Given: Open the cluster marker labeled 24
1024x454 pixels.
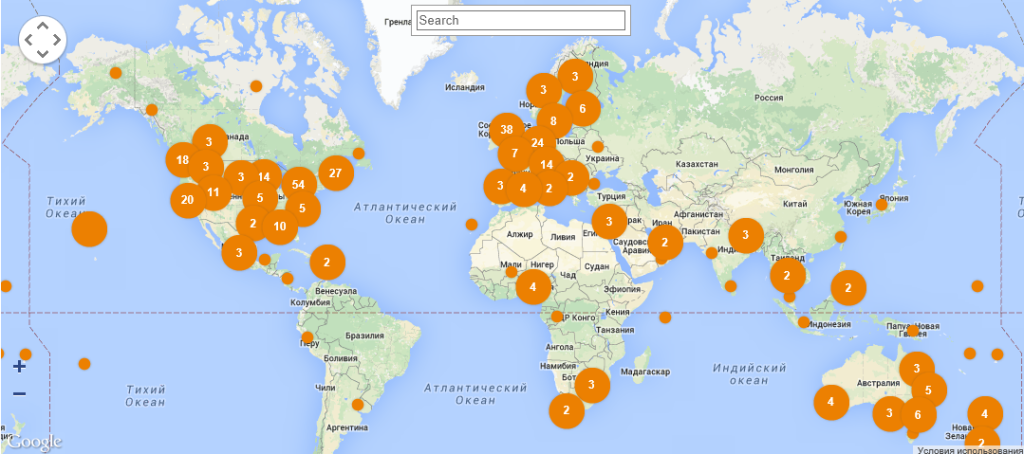Looking at the screenshot, I should [x=537, y=143].
